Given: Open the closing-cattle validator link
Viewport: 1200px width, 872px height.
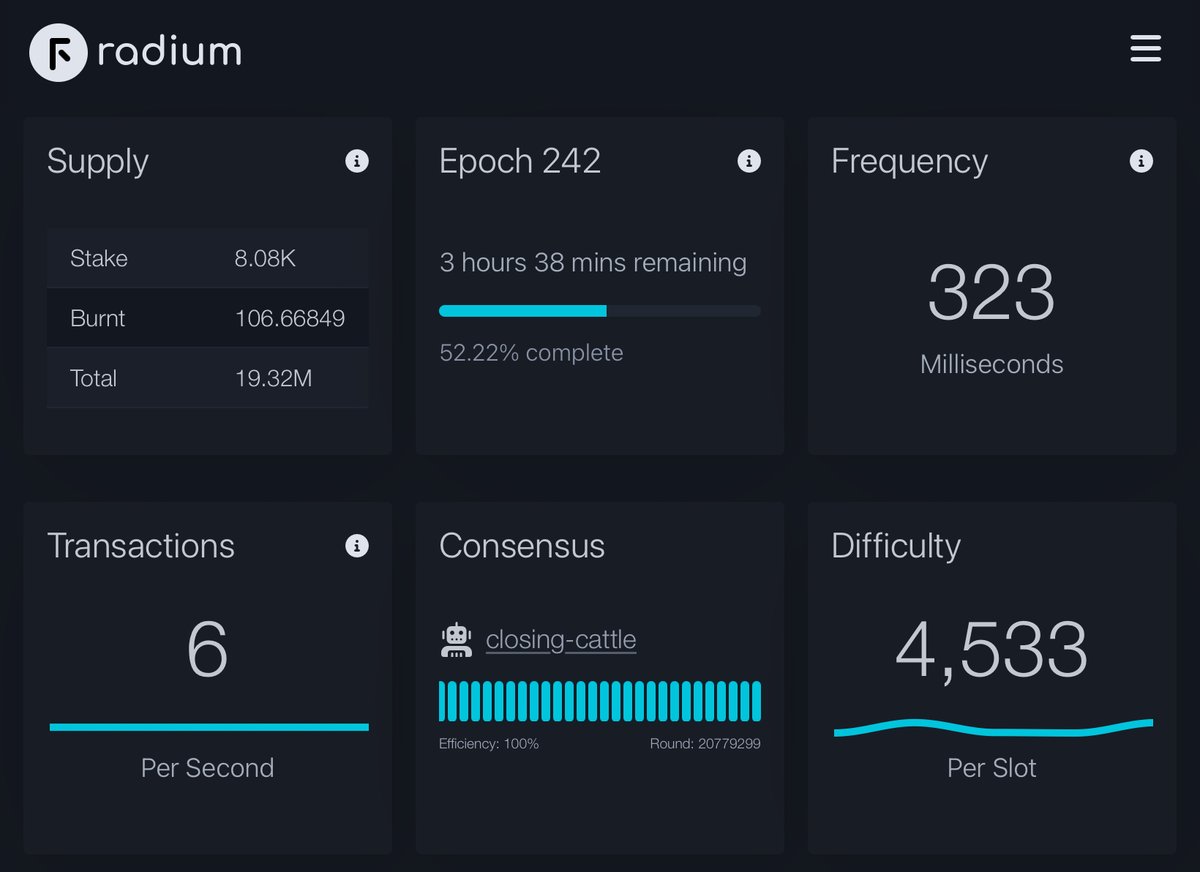Looking at the screenshot, I should pos(561,640).
